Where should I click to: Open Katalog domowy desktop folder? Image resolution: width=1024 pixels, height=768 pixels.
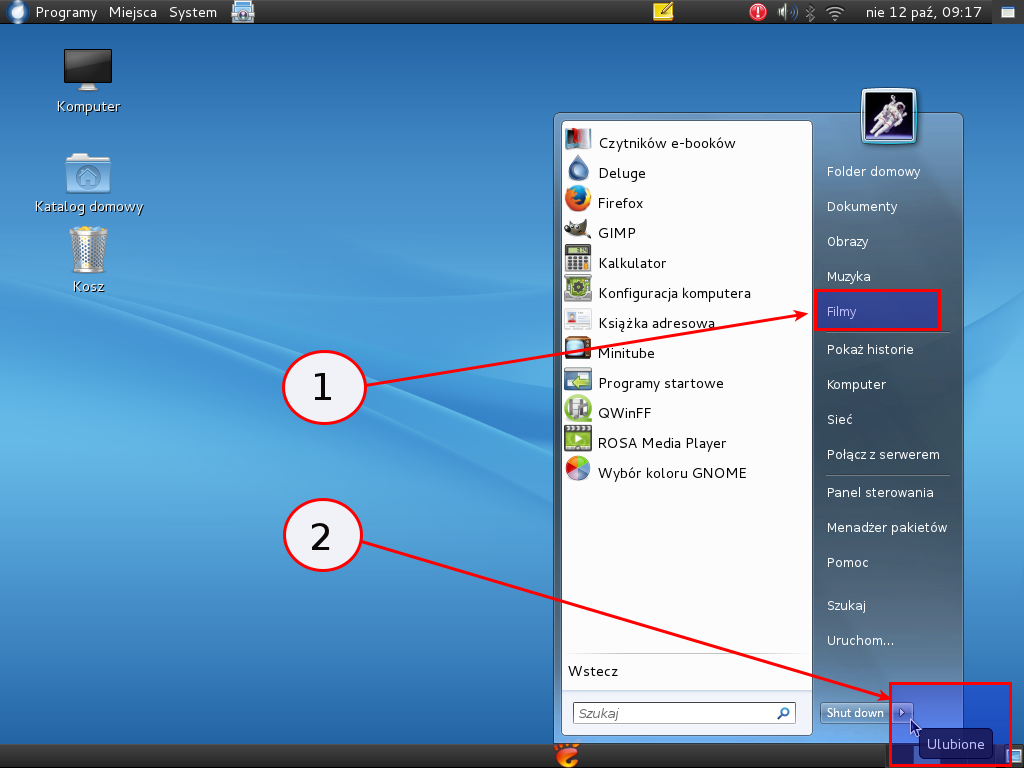click(x=88, y=173)
